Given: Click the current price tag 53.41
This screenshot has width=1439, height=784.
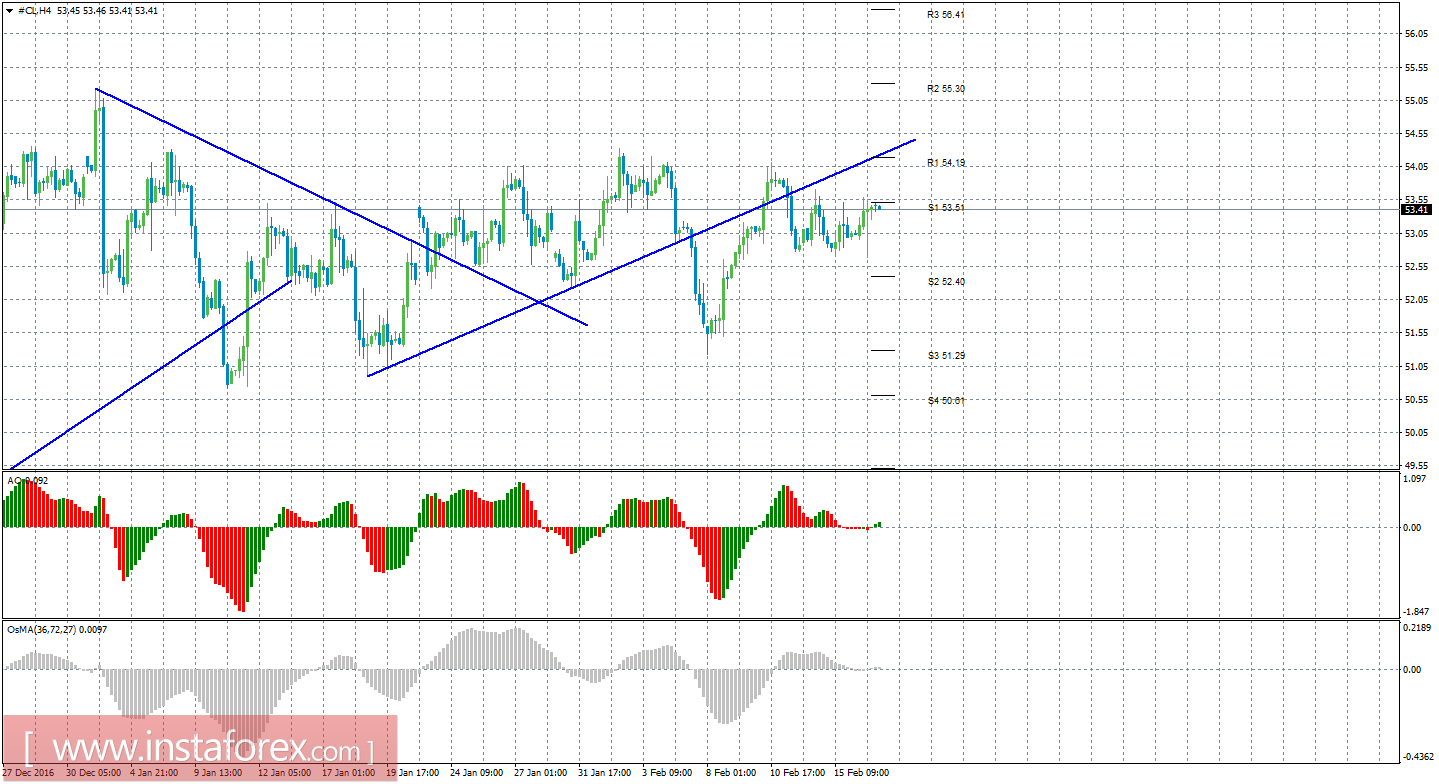Looking at the screenshot, I should [x=1416, y=210].
